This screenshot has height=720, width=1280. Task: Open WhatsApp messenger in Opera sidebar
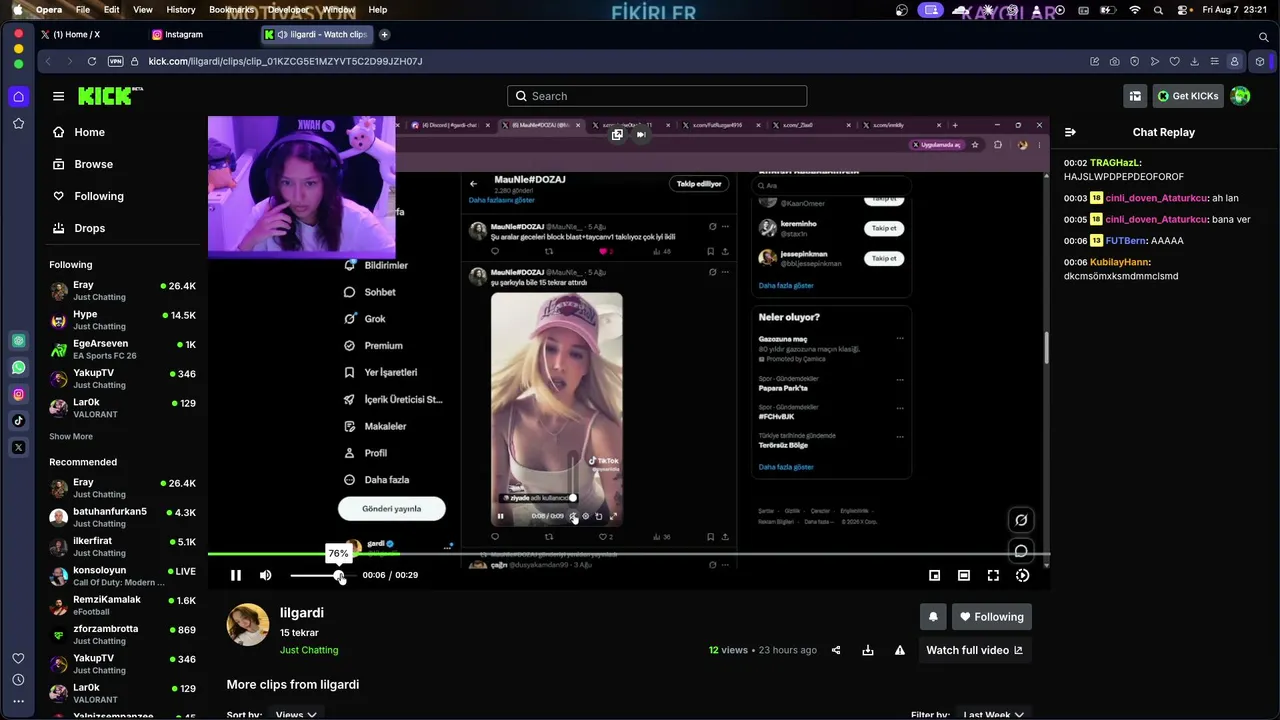[18, 368]
